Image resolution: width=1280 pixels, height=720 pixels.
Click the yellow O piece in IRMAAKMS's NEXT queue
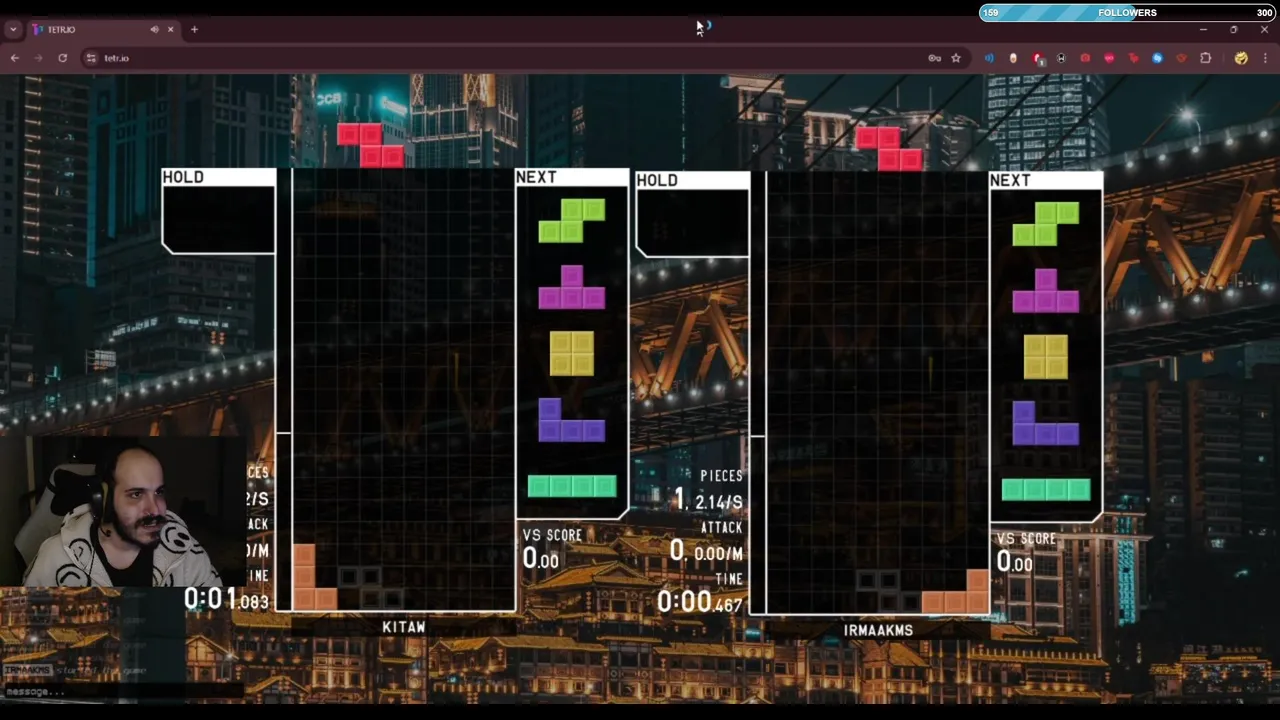click(x=1046, y=357)
